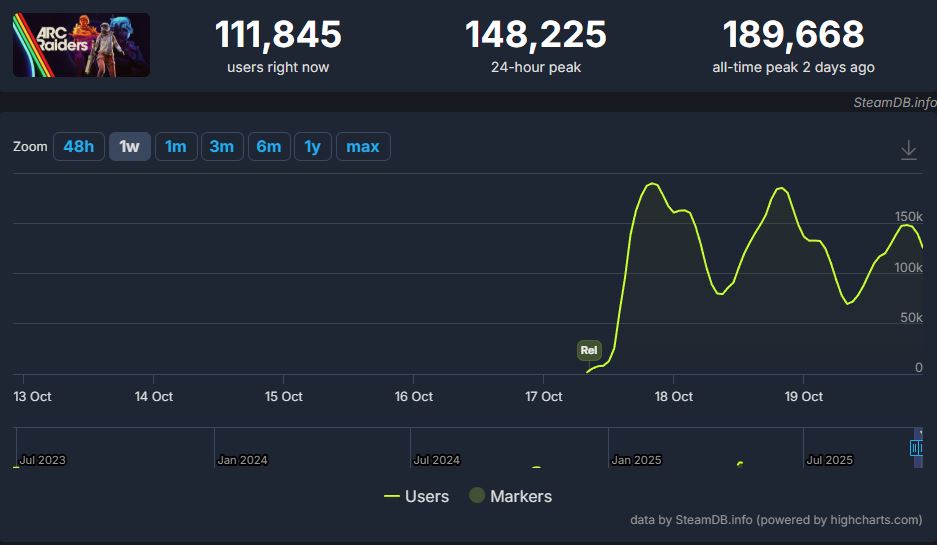Click Jul 2025 in the navigator
This screenshot has width=937, height=545.
tap(829, 460)
